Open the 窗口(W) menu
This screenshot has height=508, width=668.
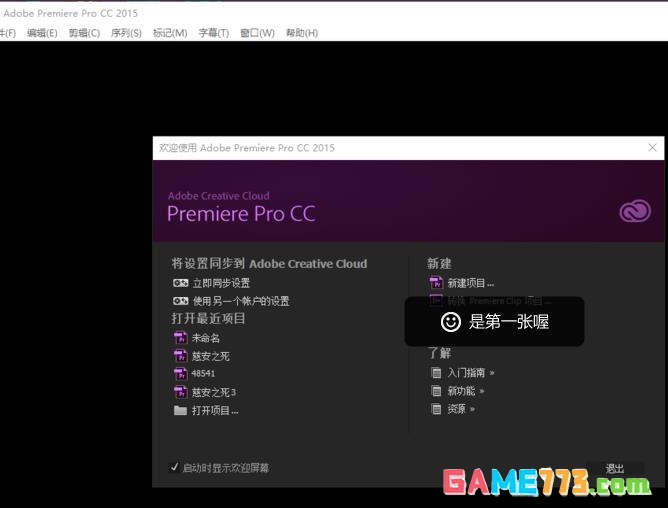(x=257, y=33)
